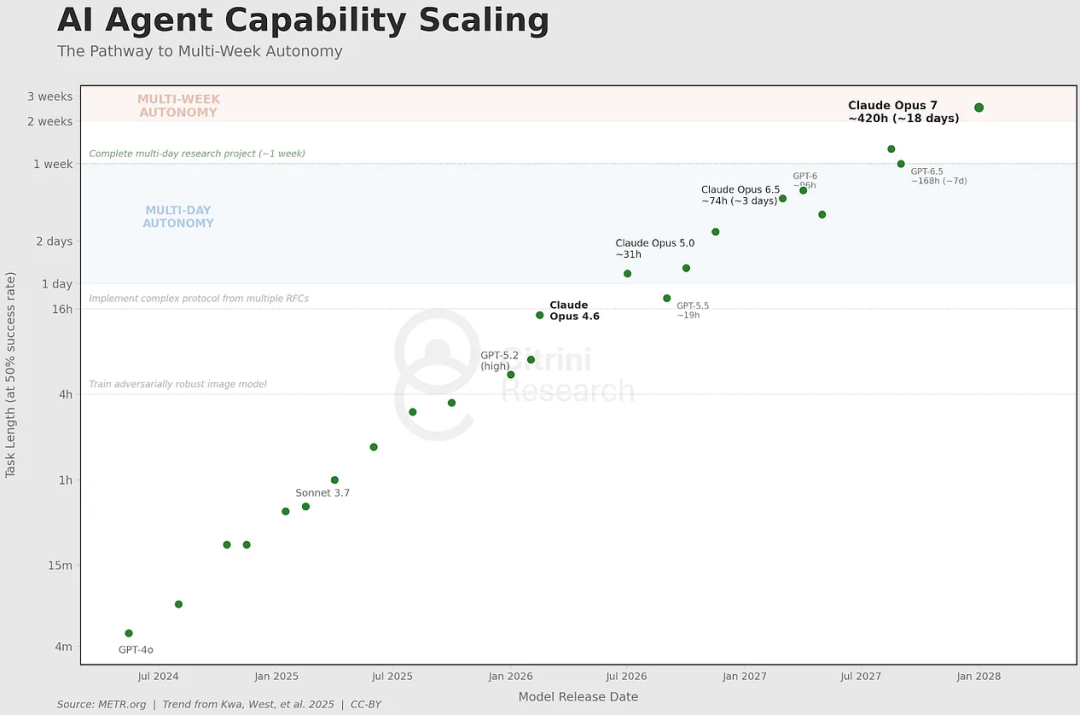Click the GPT-6.5 data point
1080x715 pixels.
click(x=901, y=164)
